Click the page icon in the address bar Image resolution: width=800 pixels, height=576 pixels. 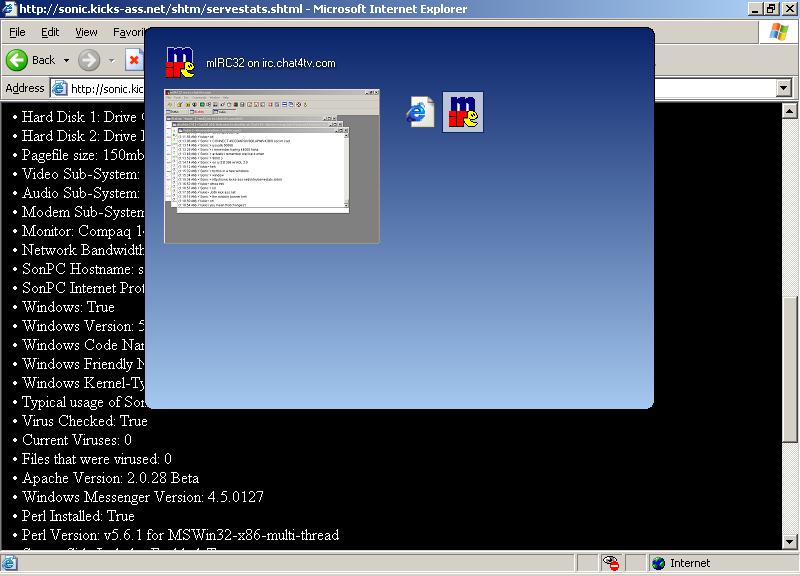[x=59, y=88]
